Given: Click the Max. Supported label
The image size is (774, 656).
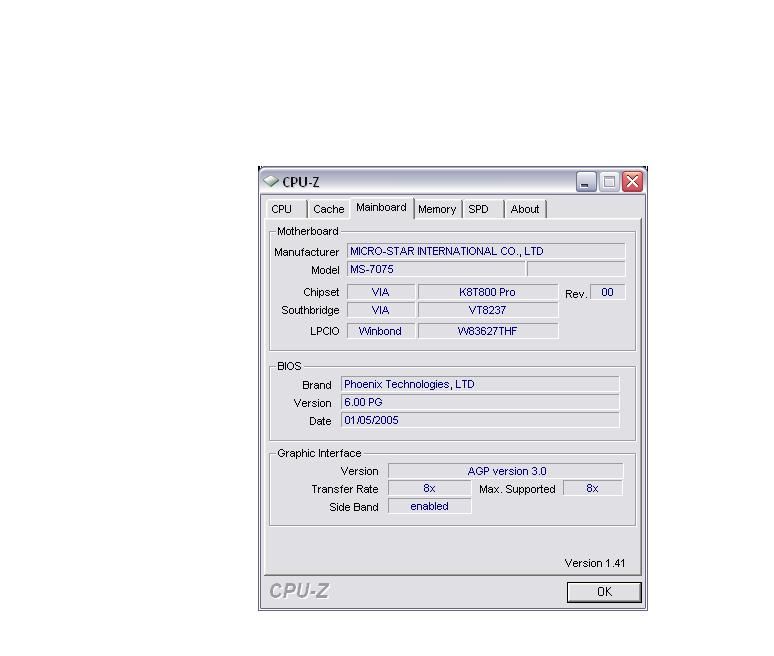Looking at the screenshot, I should click(x=517, y=489).
